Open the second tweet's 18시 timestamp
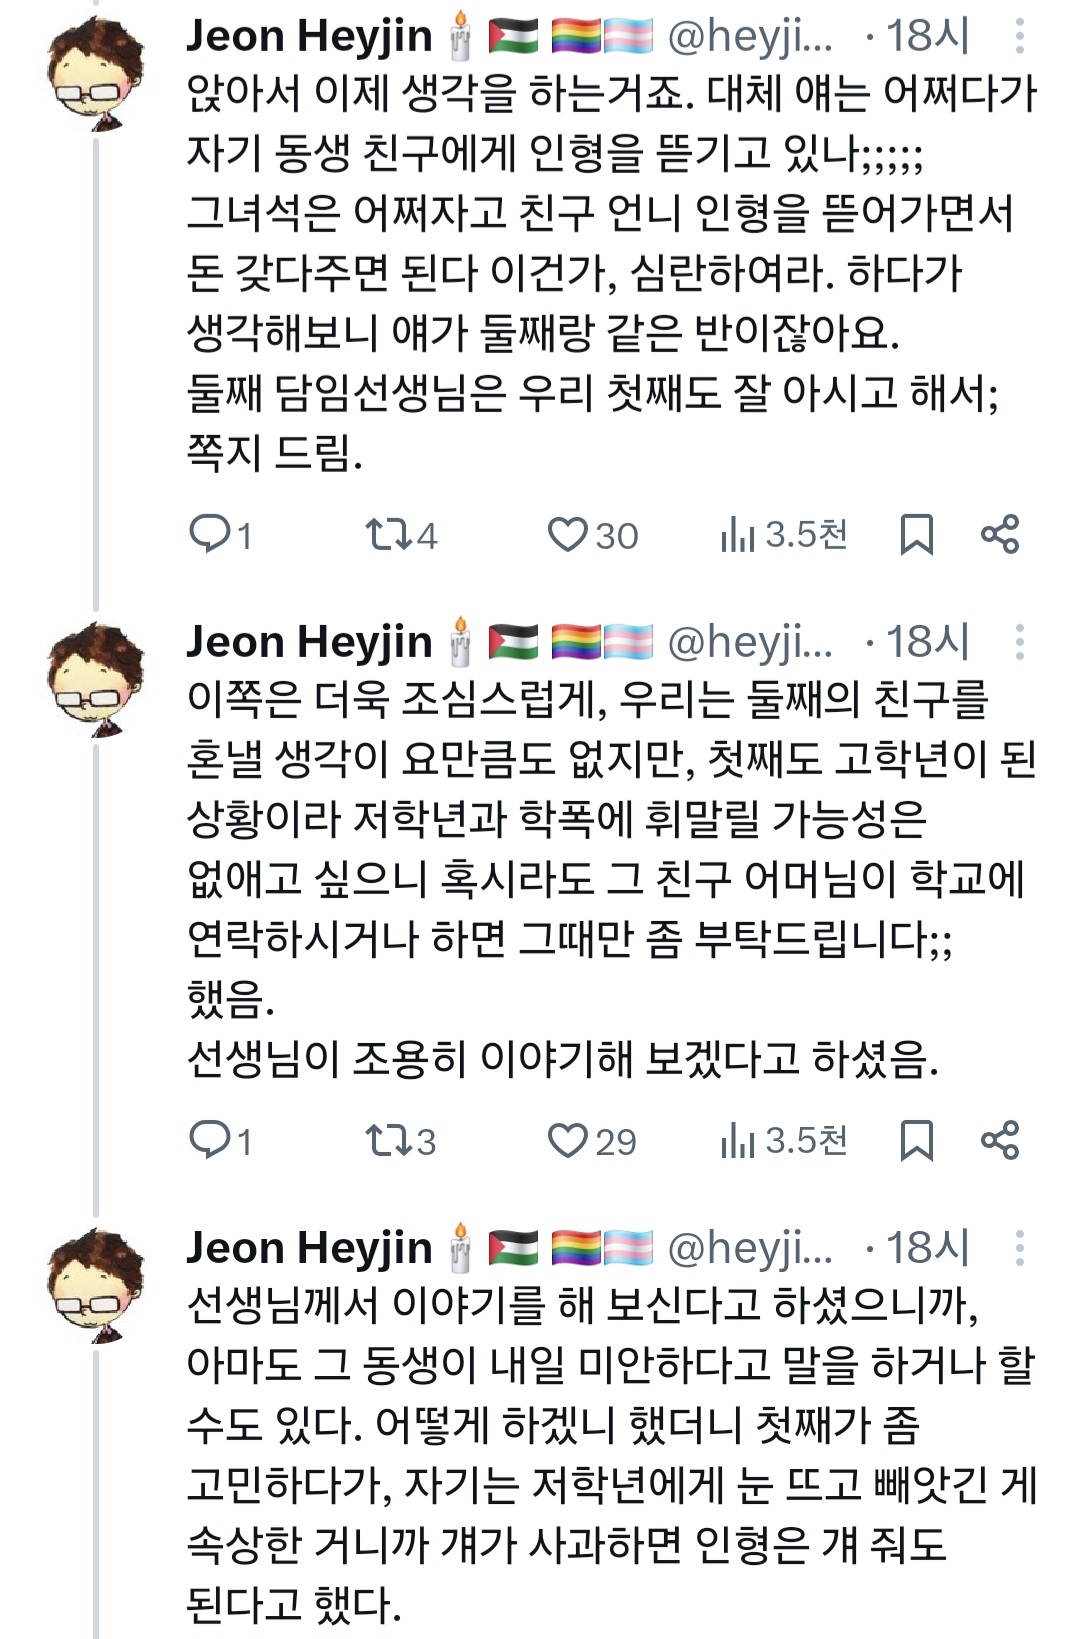The width and height of the screenshot is (1080, 1639). pyautogui.click(x=928, y=642)
